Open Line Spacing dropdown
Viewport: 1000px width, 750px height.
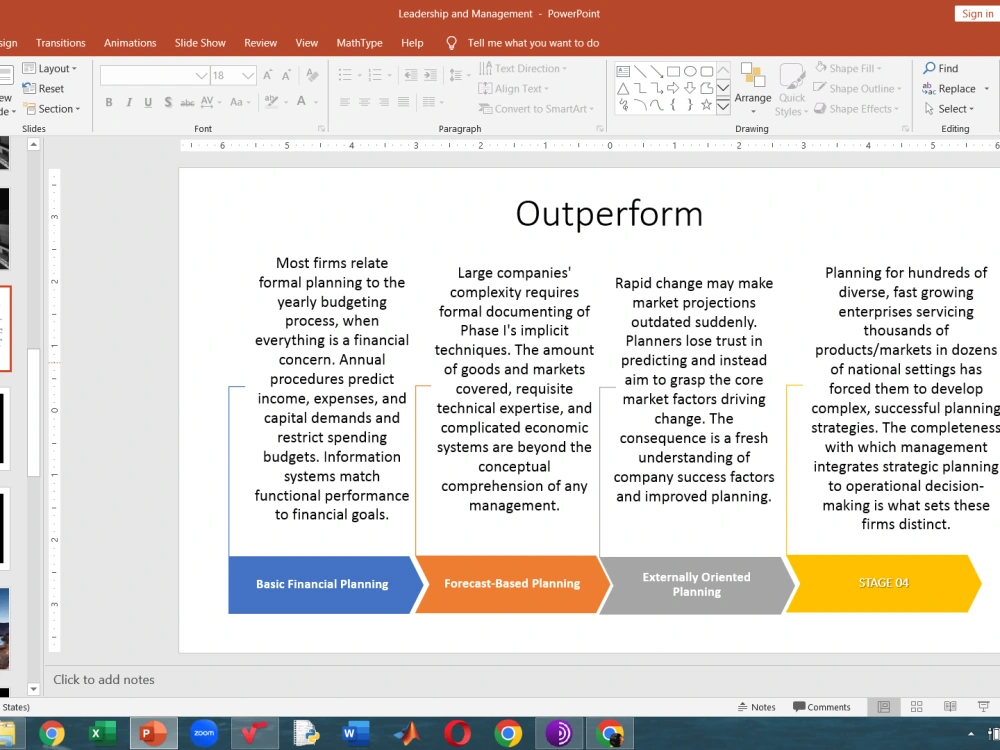(x=459, y=75)
